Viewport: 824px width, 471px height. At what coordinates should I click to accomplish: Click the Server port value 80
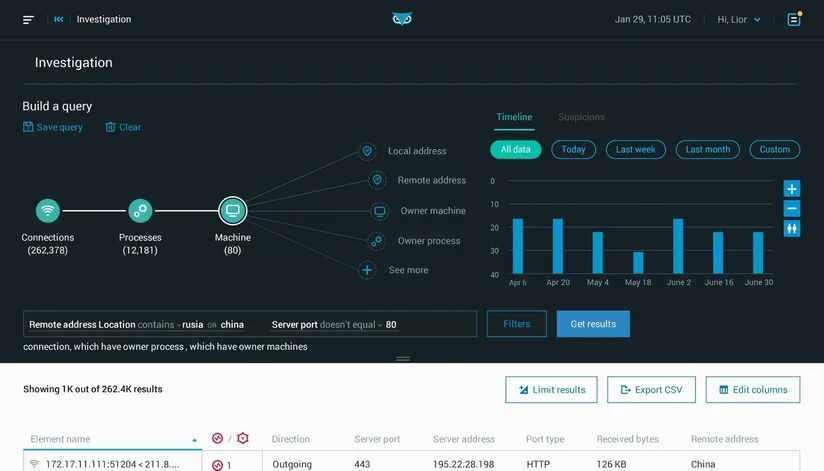391,325
